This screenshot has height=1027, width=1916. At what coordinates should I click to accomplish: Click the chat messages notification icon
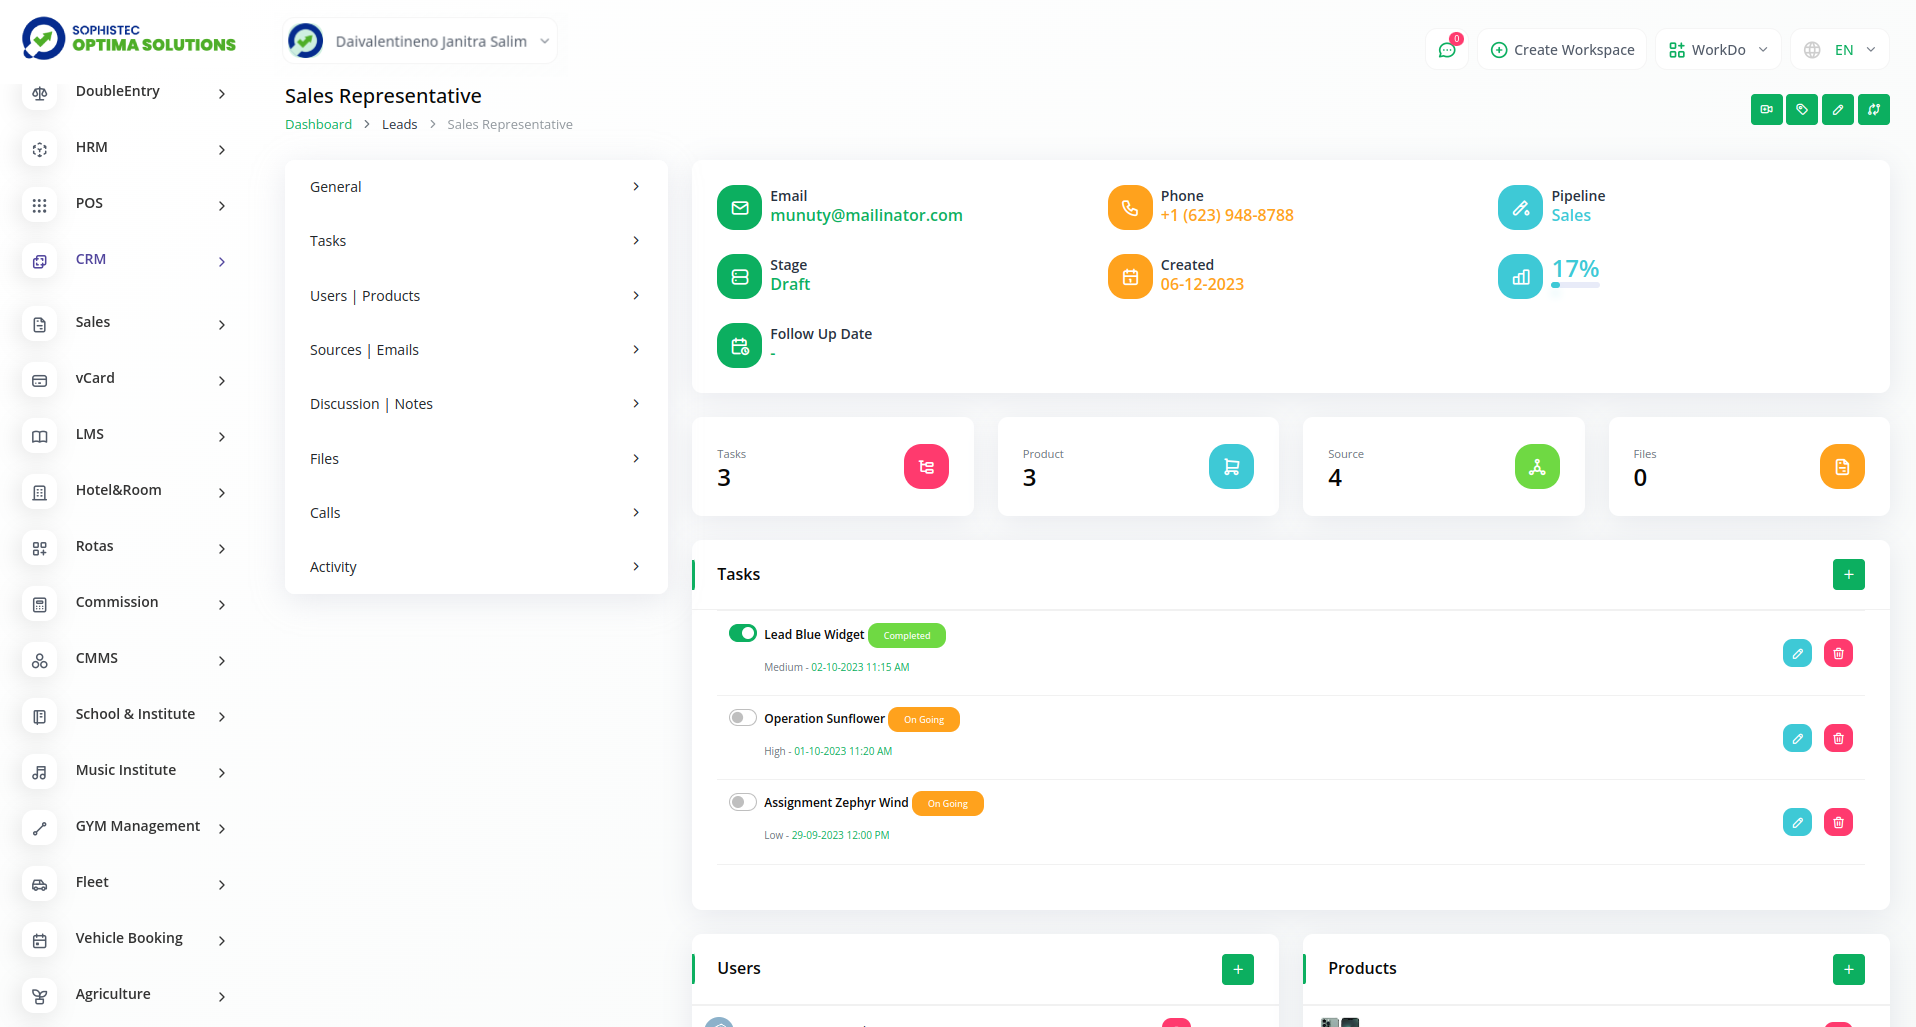pos(1447,50)
